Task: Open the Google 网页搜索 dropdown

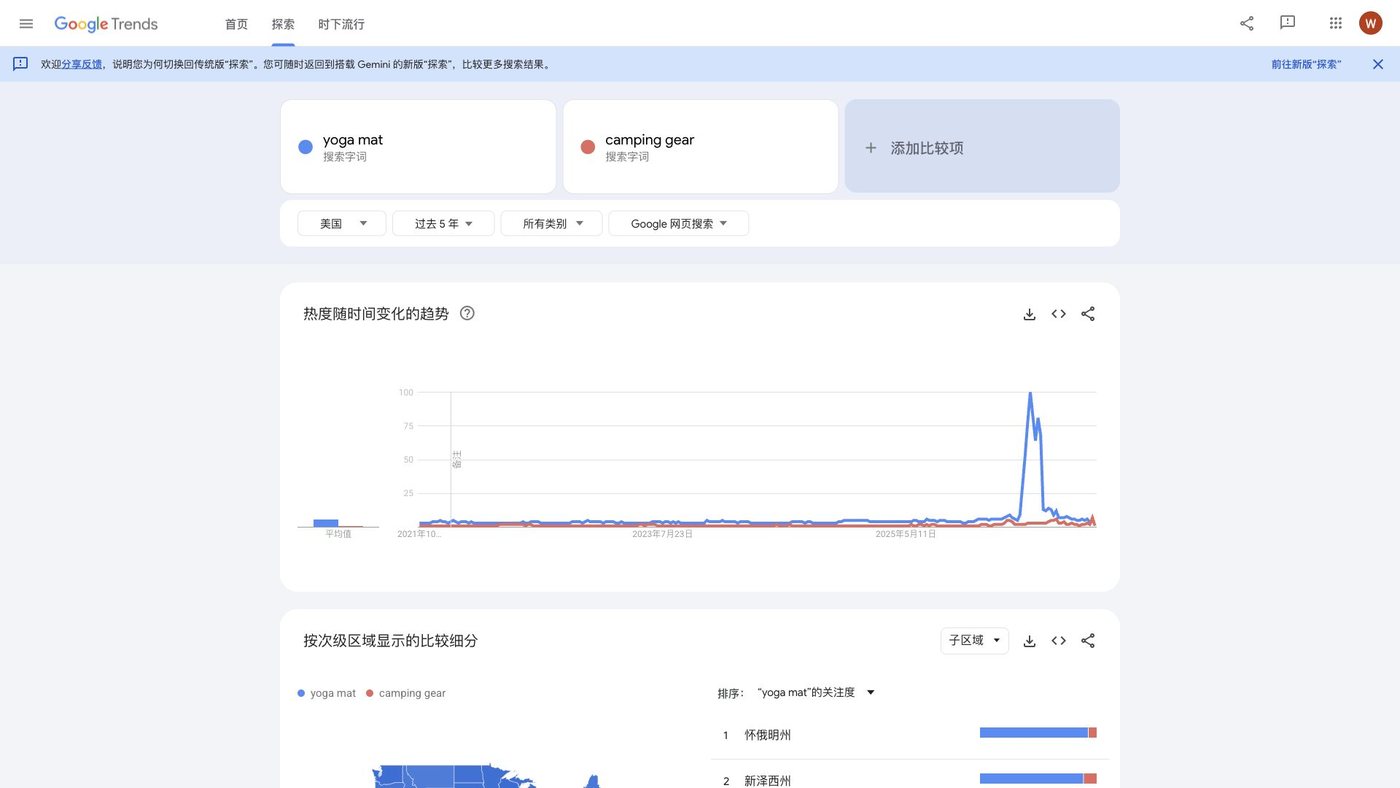Action: 678,223
